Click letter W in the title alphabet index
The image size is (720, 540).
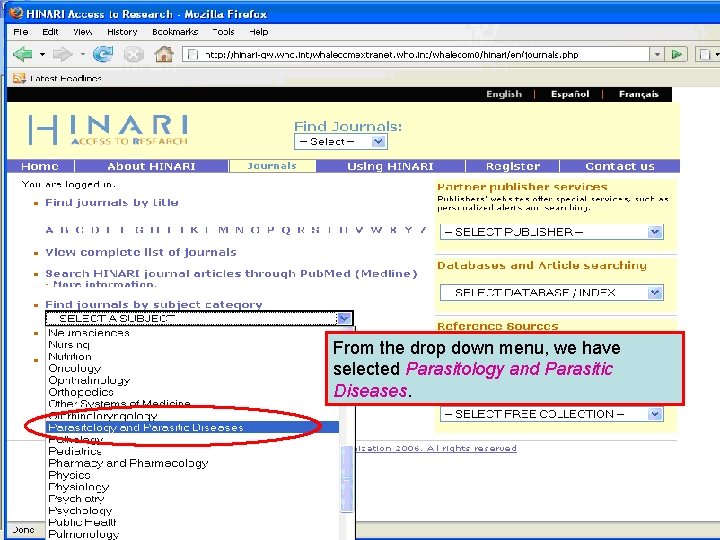pos(376,230)
